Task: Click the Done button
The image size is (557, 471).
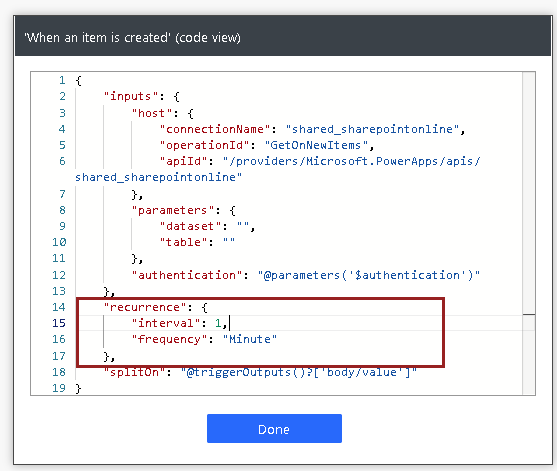Action: (274, 428)
